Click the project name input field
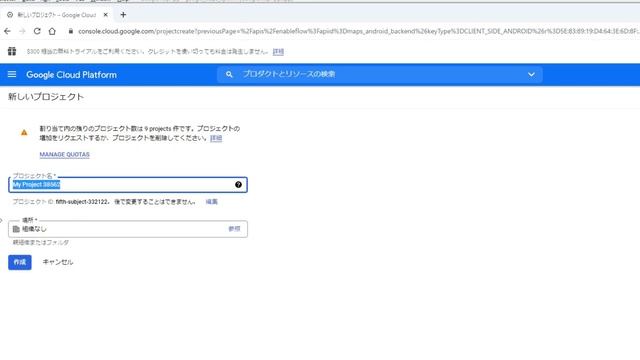640x360 pixels. tap(128, 185)
